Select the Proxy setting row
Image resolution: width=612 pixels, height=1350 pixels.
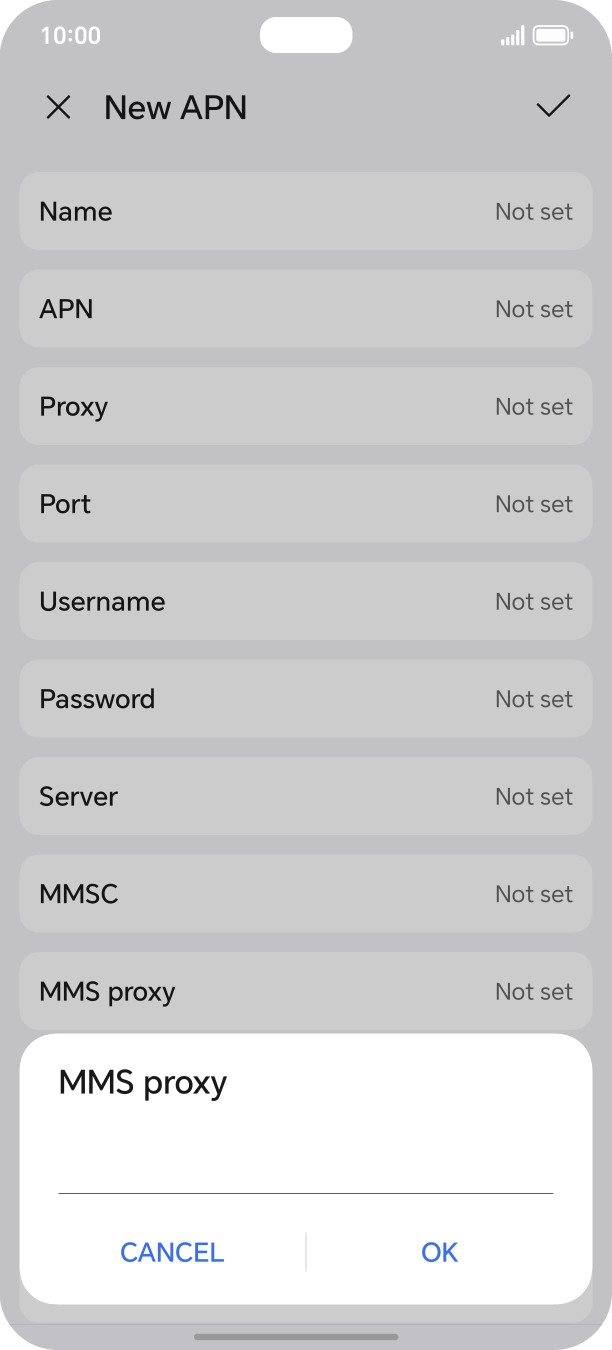pyautogui.click(x=305, y=406)
